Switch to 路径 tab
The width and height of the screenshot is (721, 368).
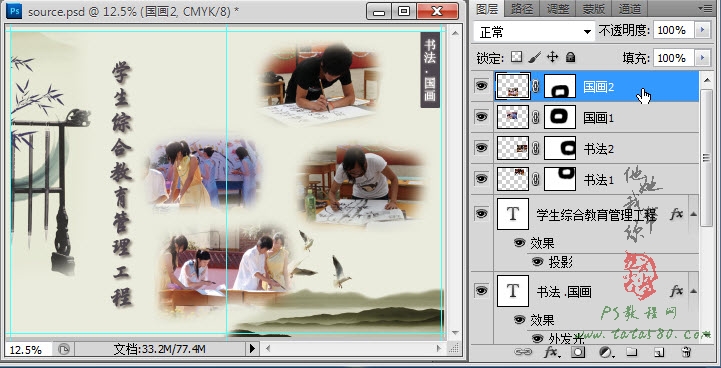pos(522,8)
